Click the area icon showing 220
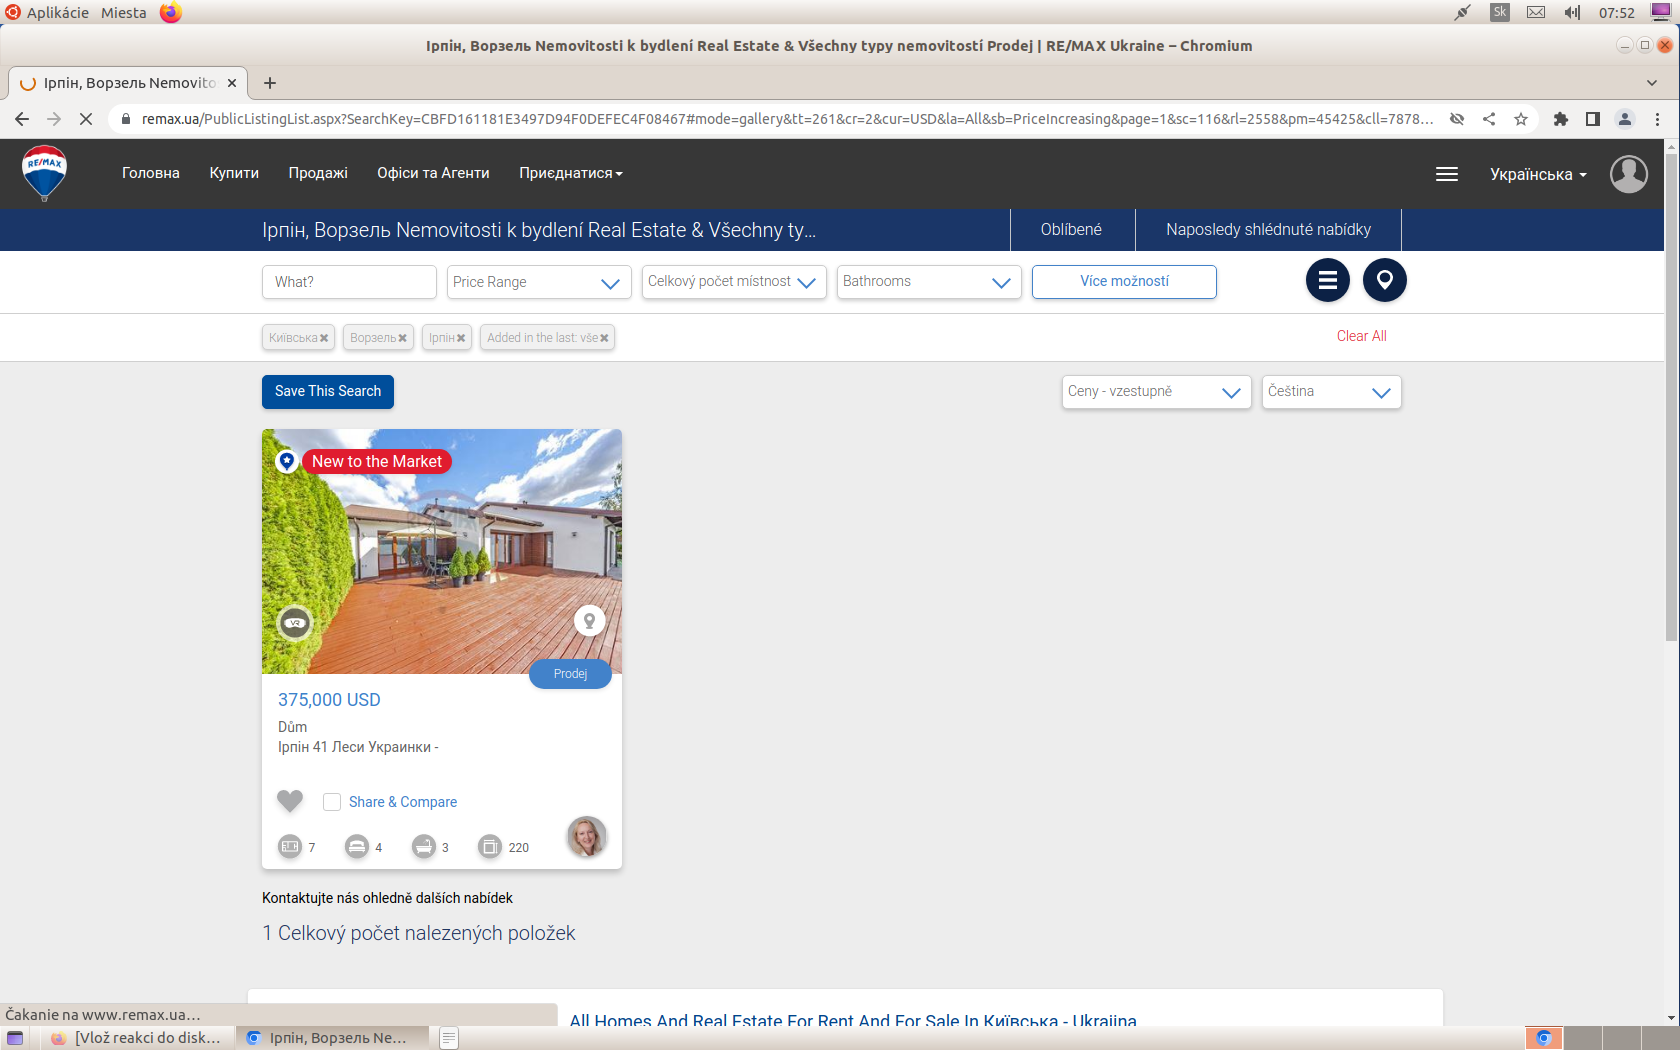The height and width of the screenshot is (1050, 1680). click(489, 847)
